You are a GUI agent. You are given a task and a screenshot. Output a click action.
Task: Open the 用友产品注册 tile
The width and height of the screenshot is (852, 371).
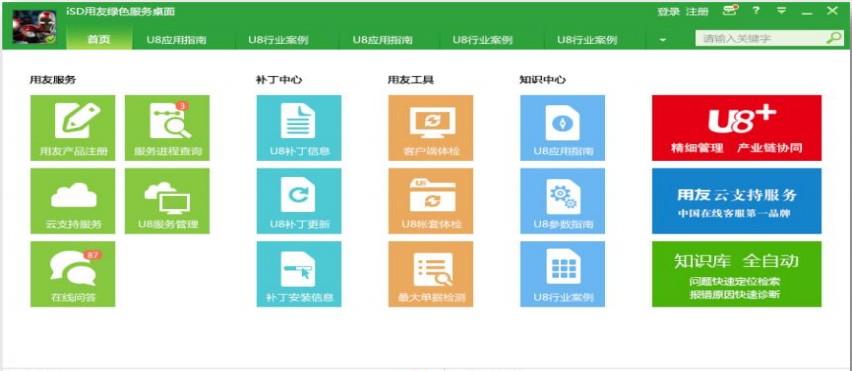pos(73,128)
